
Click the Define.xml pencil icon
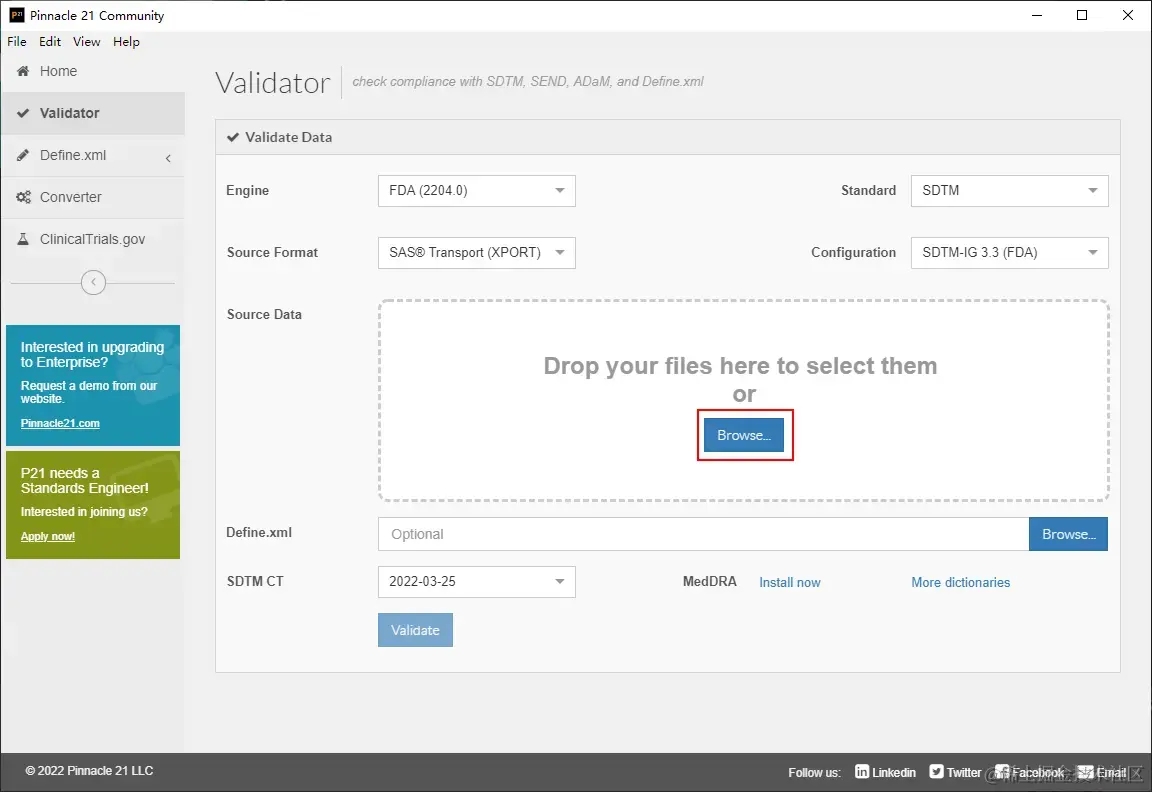coord(24,155)
